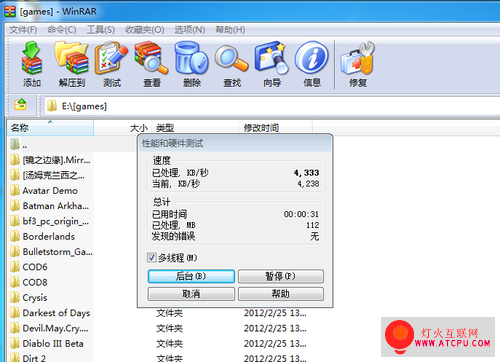This screenshot has width=500, height=362.
Task: Toggle the 多线程 (Multithreading) checkbox
Action: pos(152,257)
